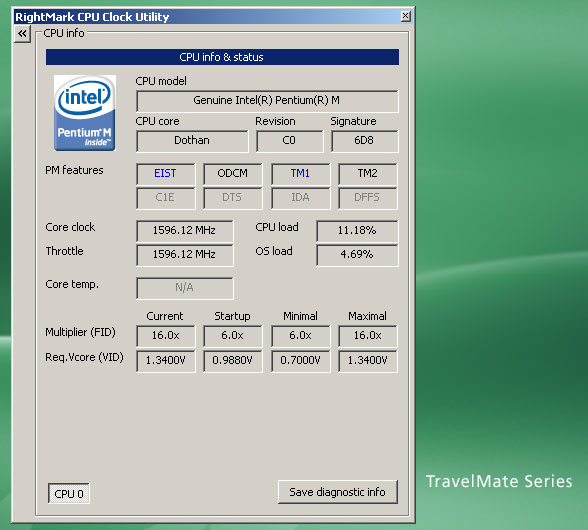This screenshot has width=588, height=530.
Task: Click the Multiplier (FID) label
Action: (x=80, y=332)
